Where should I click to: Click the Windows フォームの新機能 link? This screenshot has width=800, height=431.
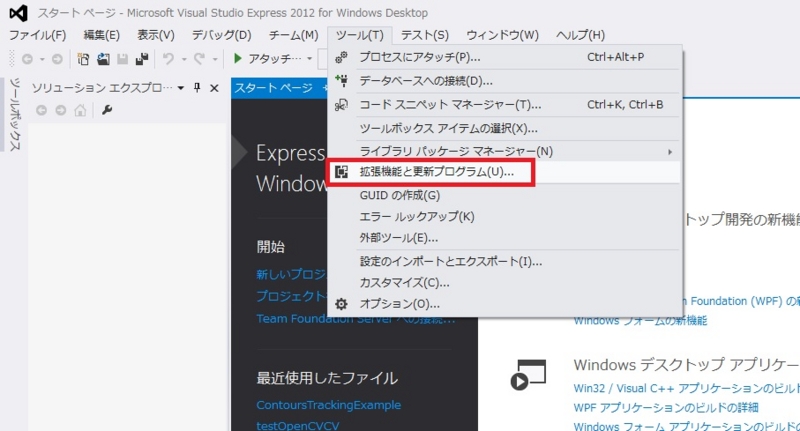(x=640, y=321)
